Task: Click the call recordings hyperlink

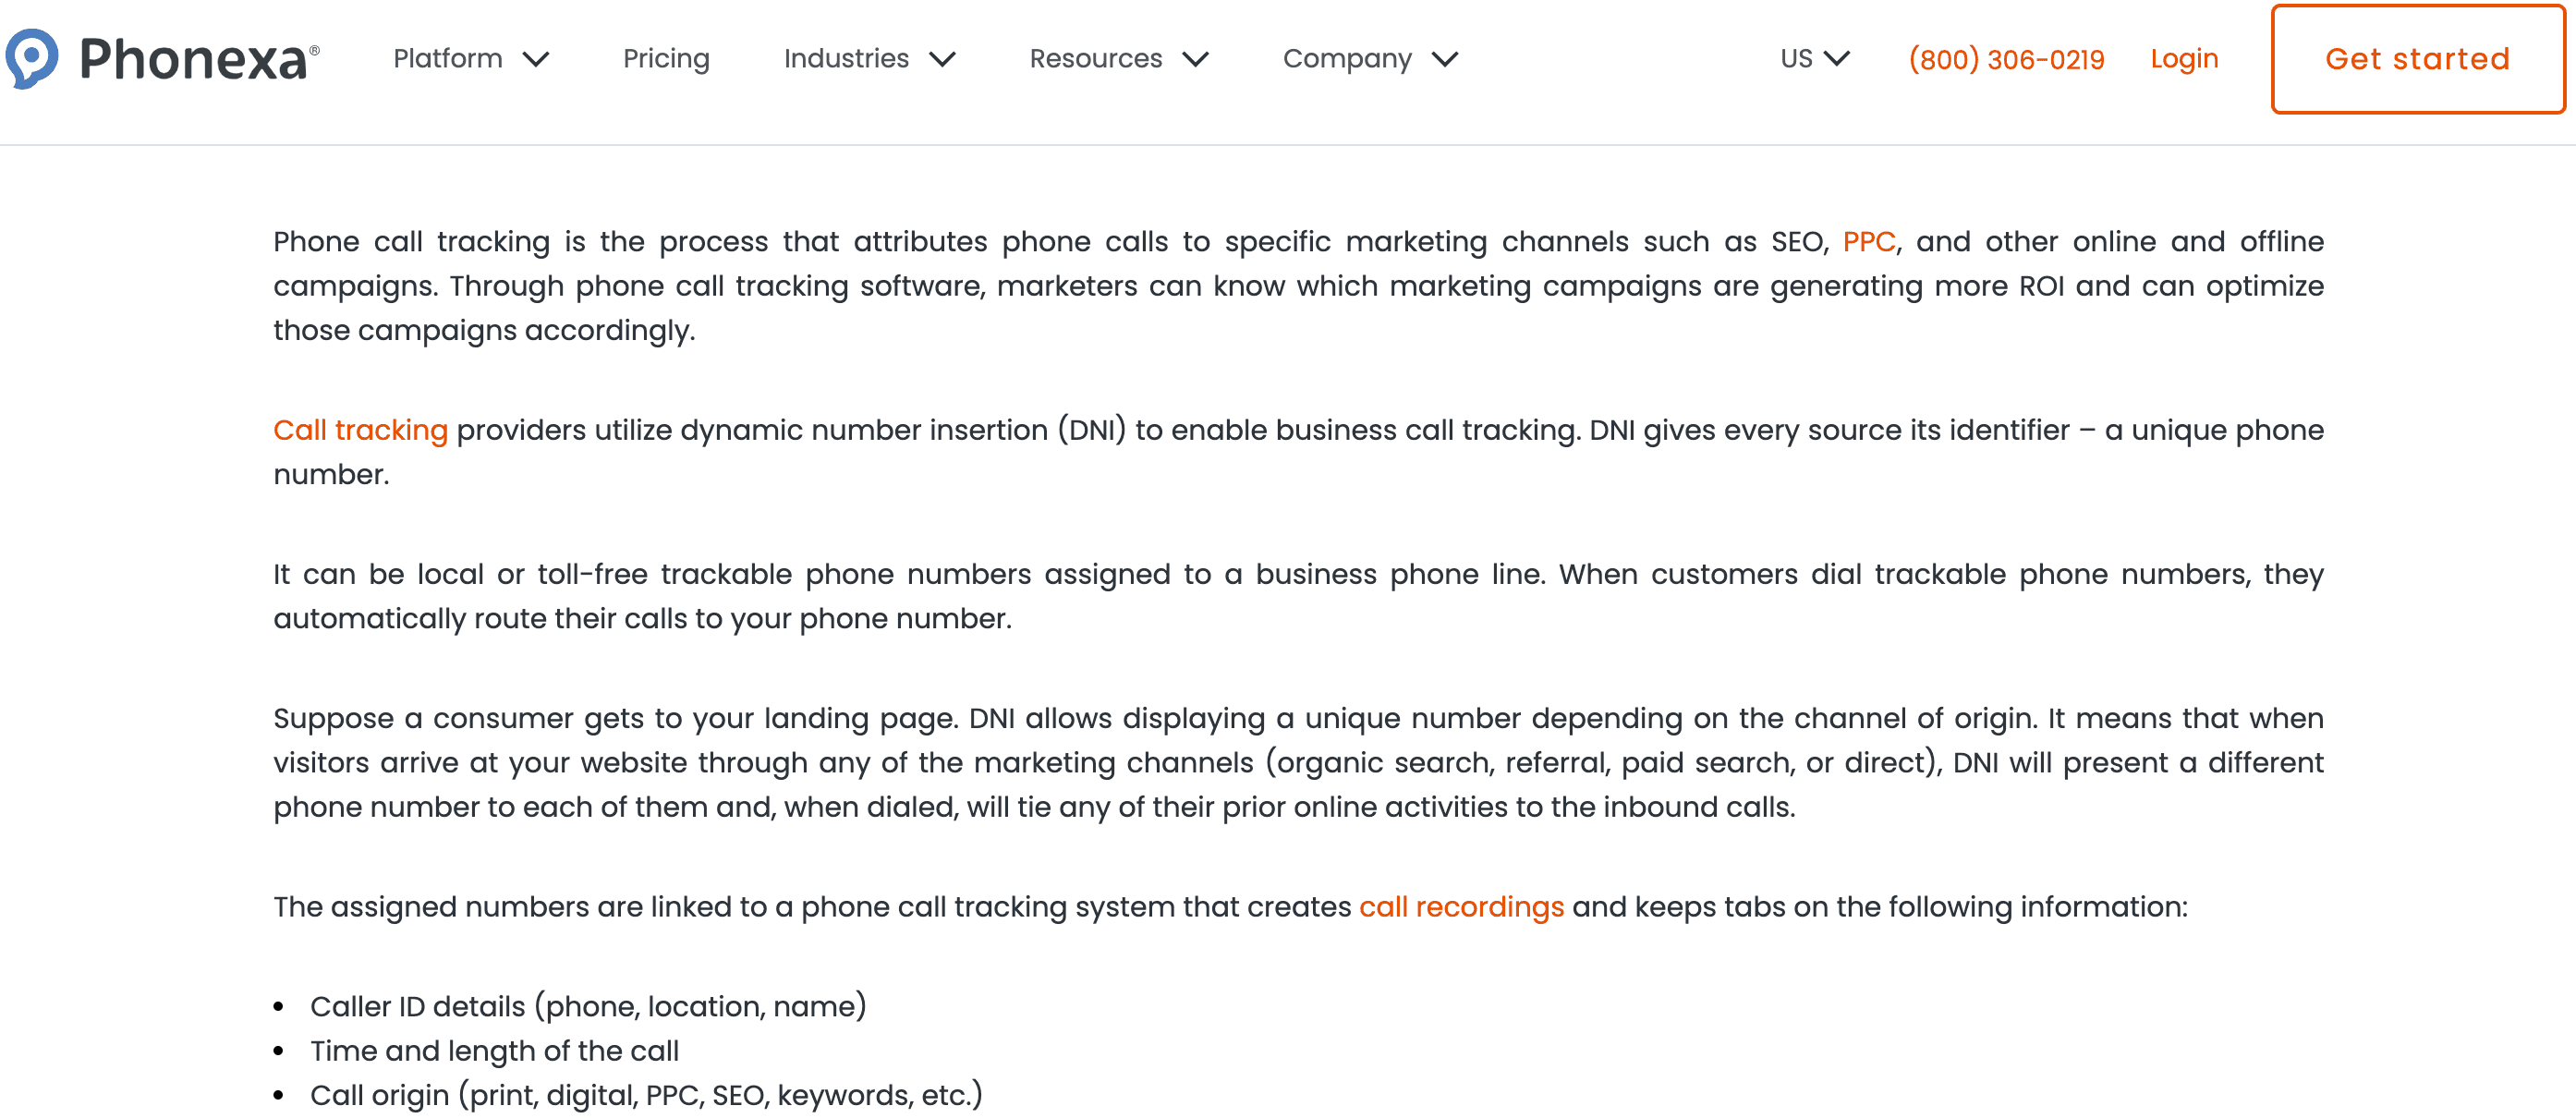Action: [1462, 907]
